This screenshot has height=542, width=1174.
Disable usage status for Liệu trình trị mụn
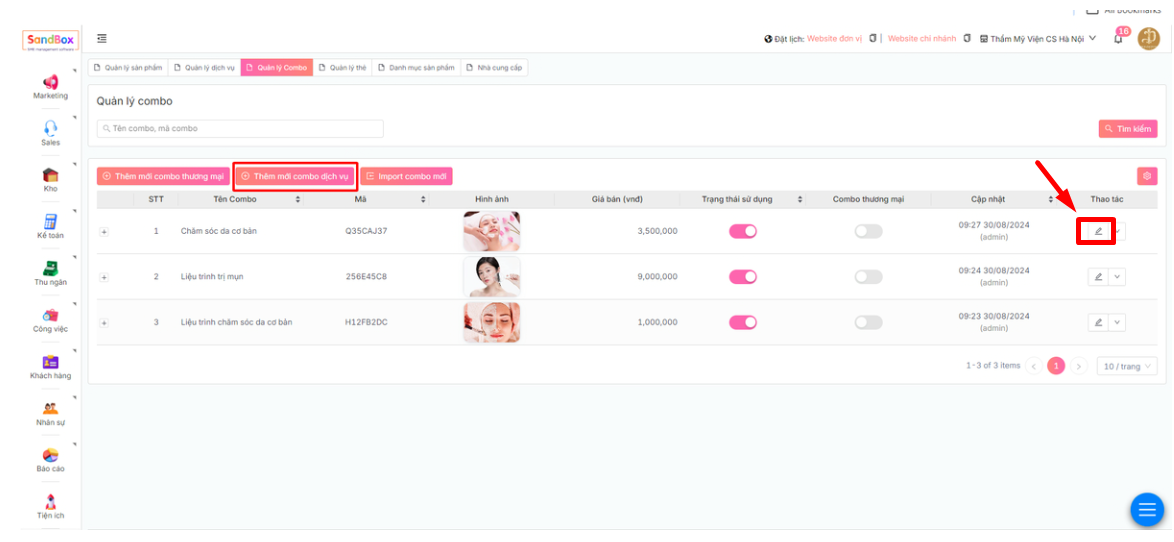pyautogui.click(x=742, y=277)
